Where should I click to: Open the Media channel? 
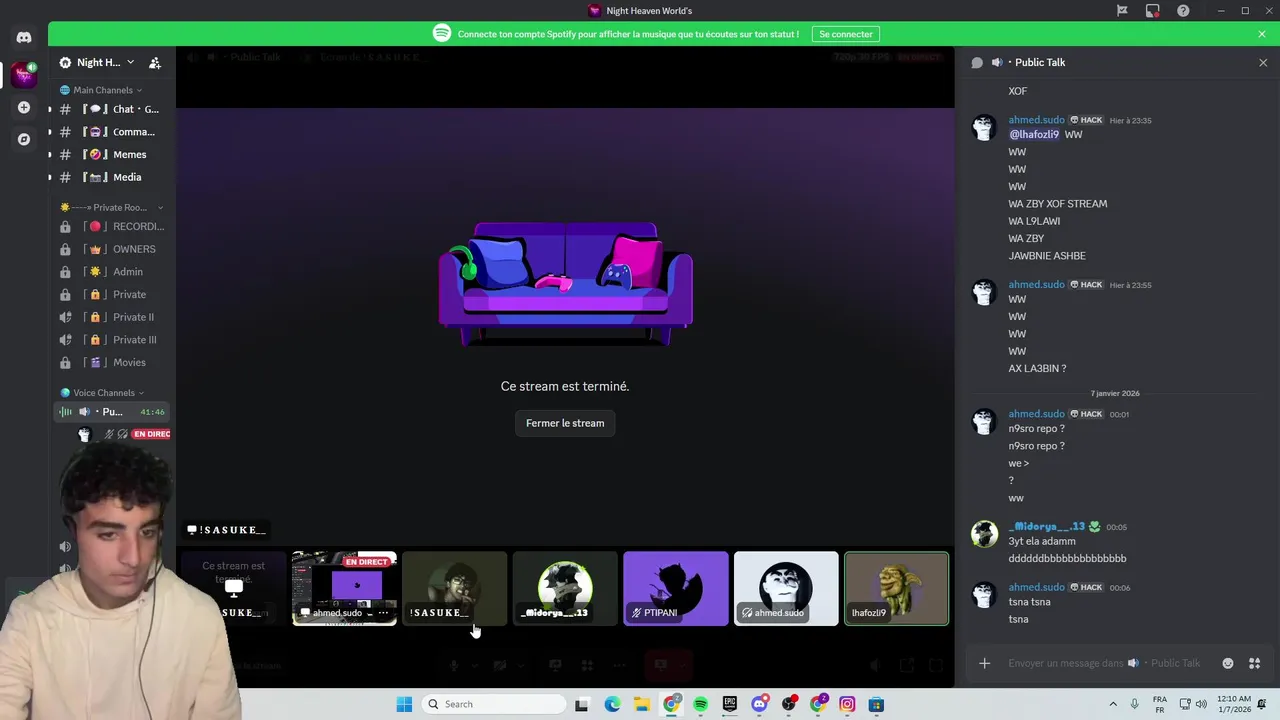111,177
